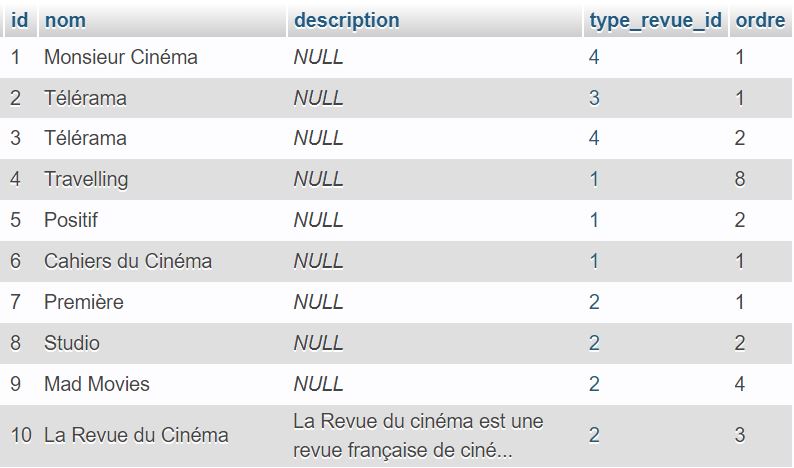Click ordre value 8 in Travelling row
794x468 pixels.
click(x=740, y=180)
